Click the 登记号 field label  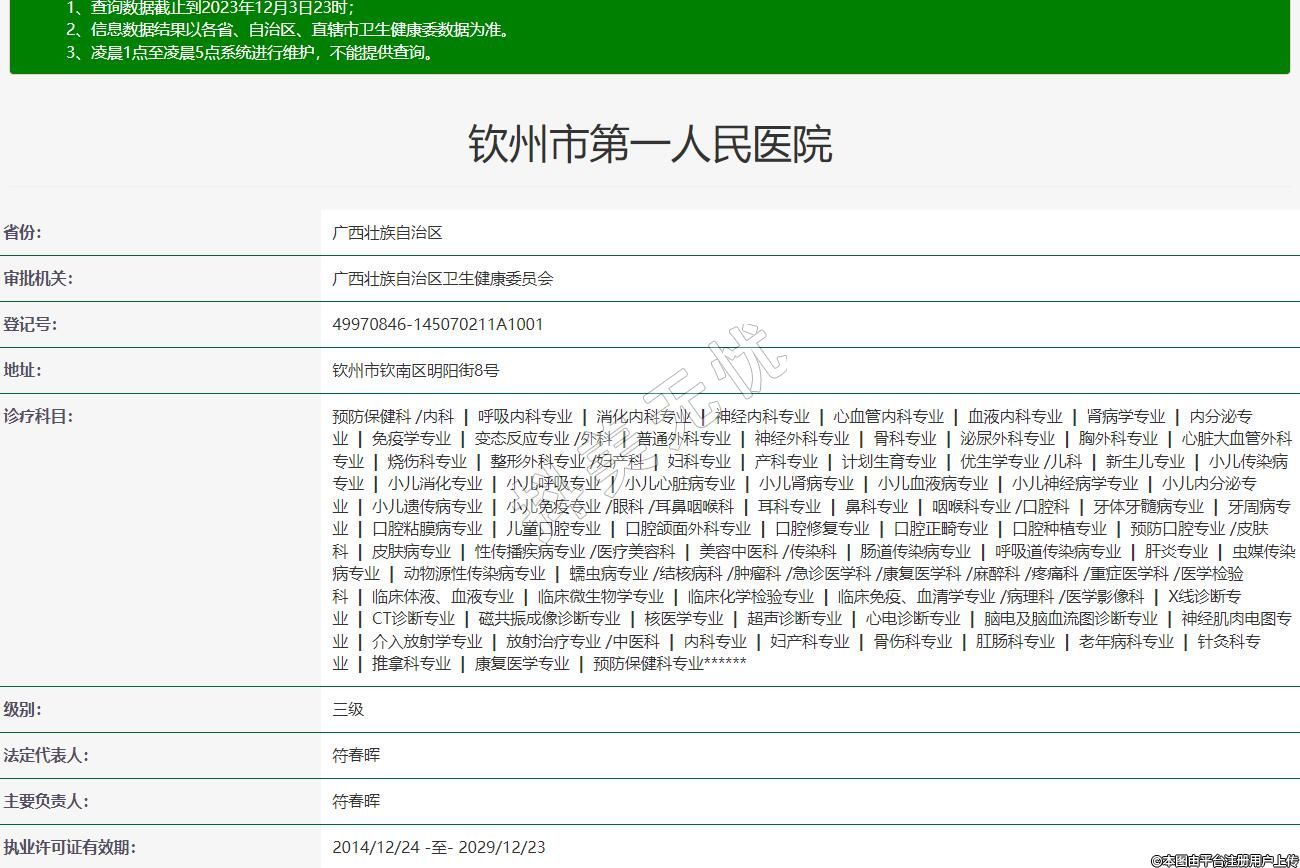(x=30, y=324)
